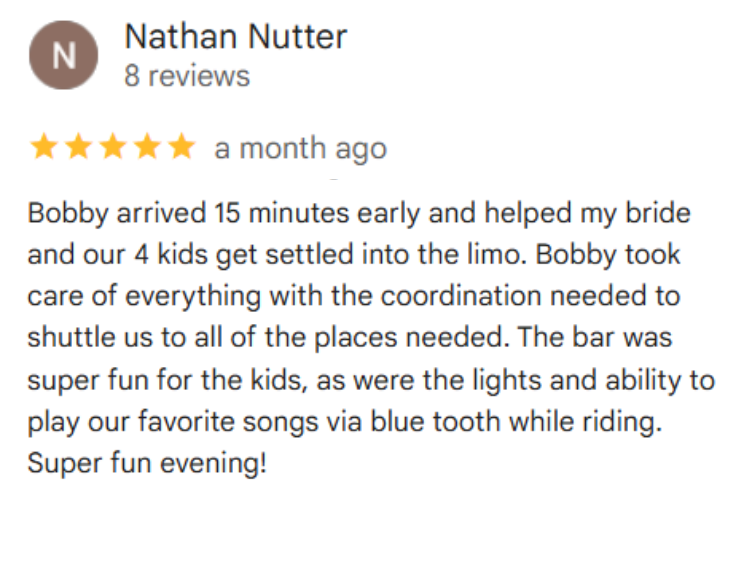Image resolution: width=744 pixels, height=566 pixels.
Task: Click the line starting "care of everything"
Action: (x=353, y=297)
